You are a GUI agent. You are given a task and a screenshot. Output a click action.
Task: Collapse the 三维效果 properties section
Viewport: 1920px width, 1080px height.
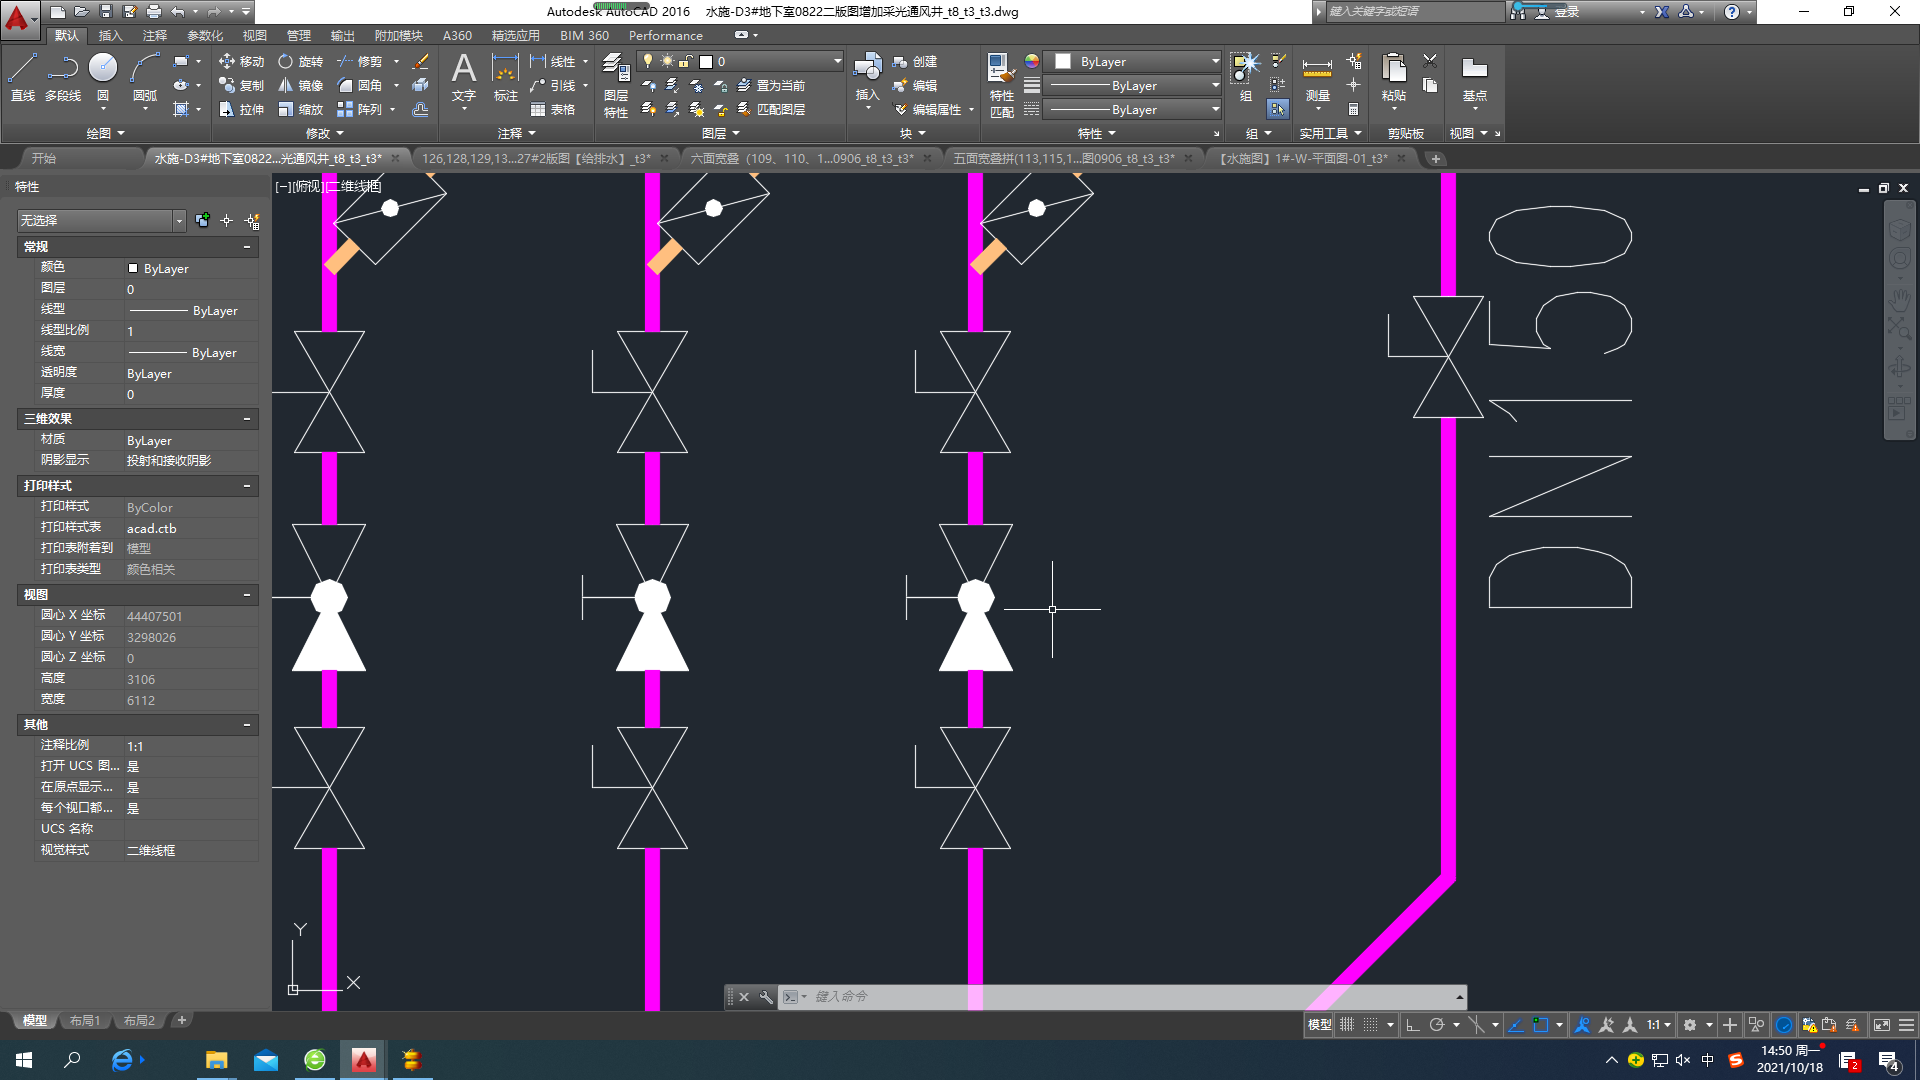[x=247, y=418]
